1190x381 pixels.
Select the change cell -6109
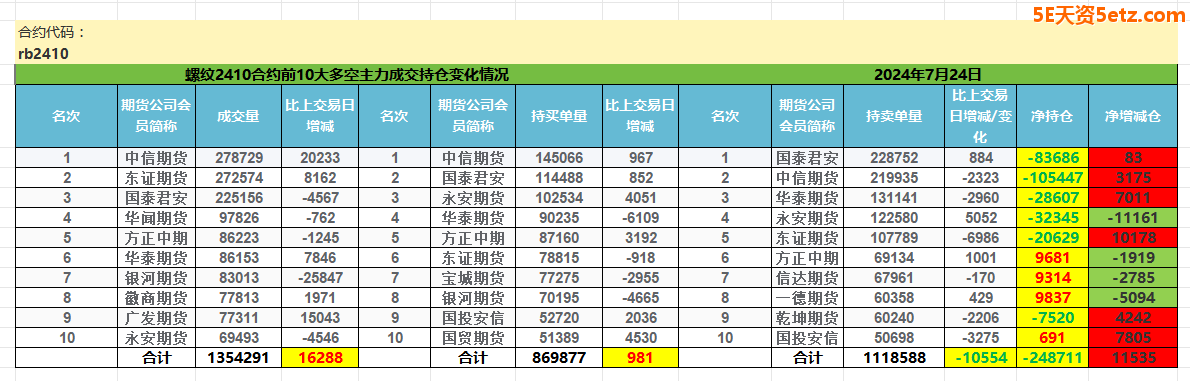[641, 218]
